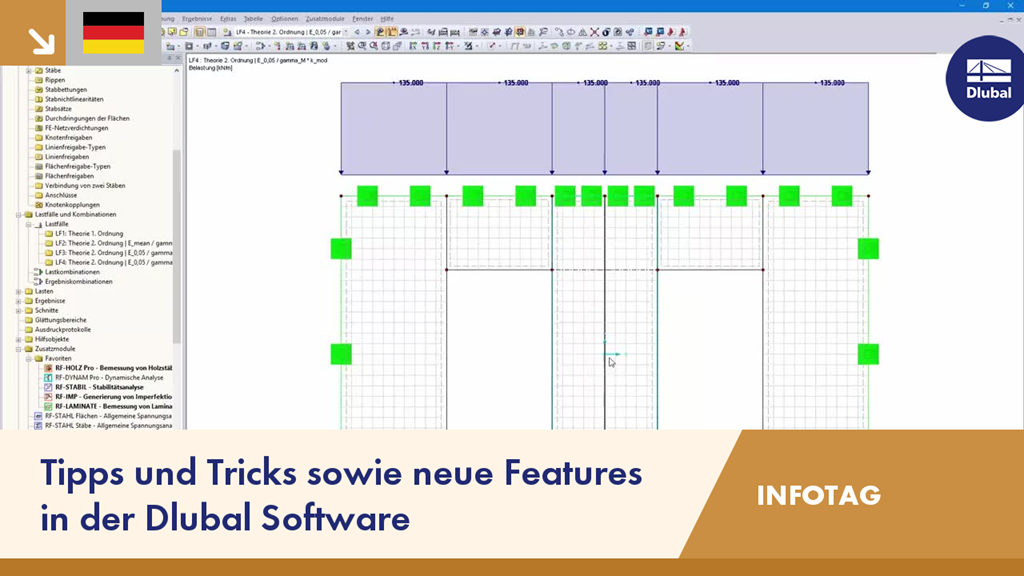Select Stabnichtlinearitäten tree item

click(x=74, y=99)
